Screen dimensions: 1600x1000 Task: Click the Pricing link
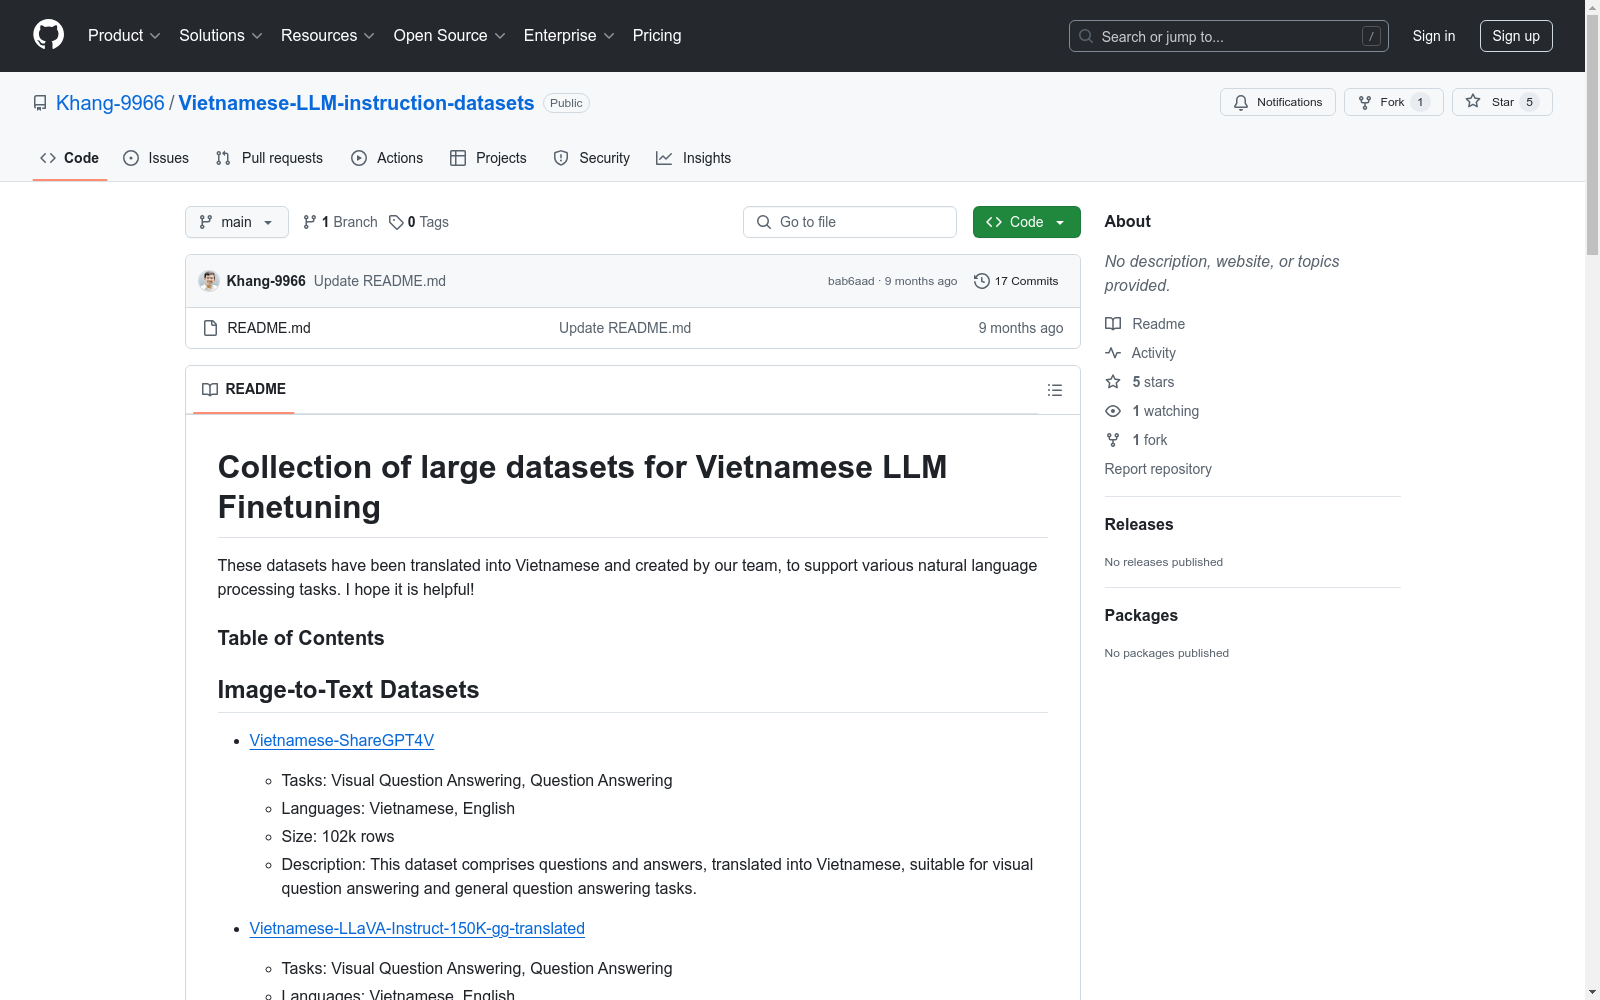657,36
